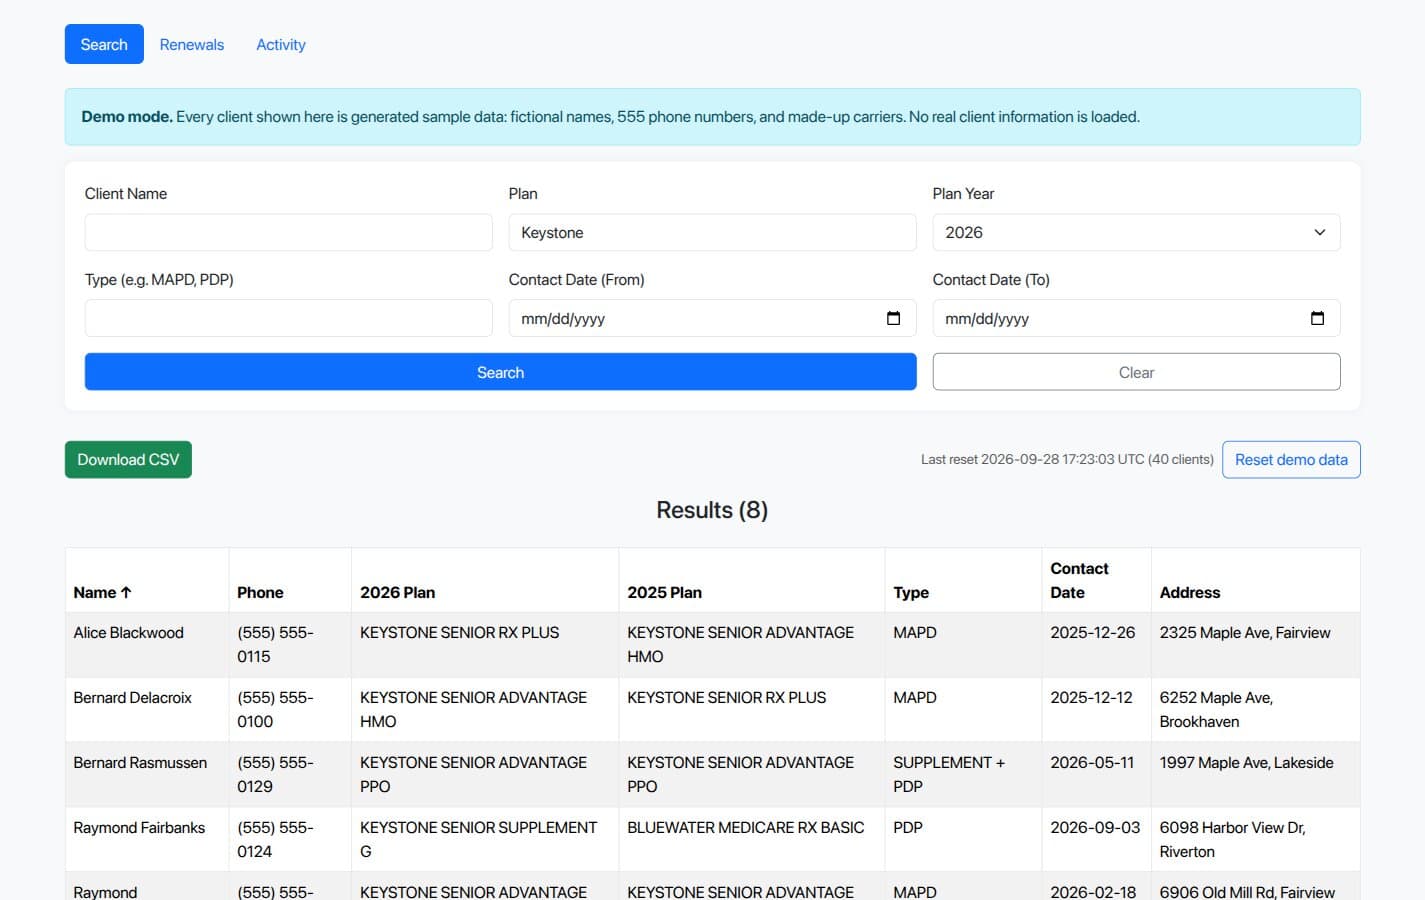Click the Last reset timestamp text
The height and width of the screenshot is (900, 1425).
point(1067,460)
